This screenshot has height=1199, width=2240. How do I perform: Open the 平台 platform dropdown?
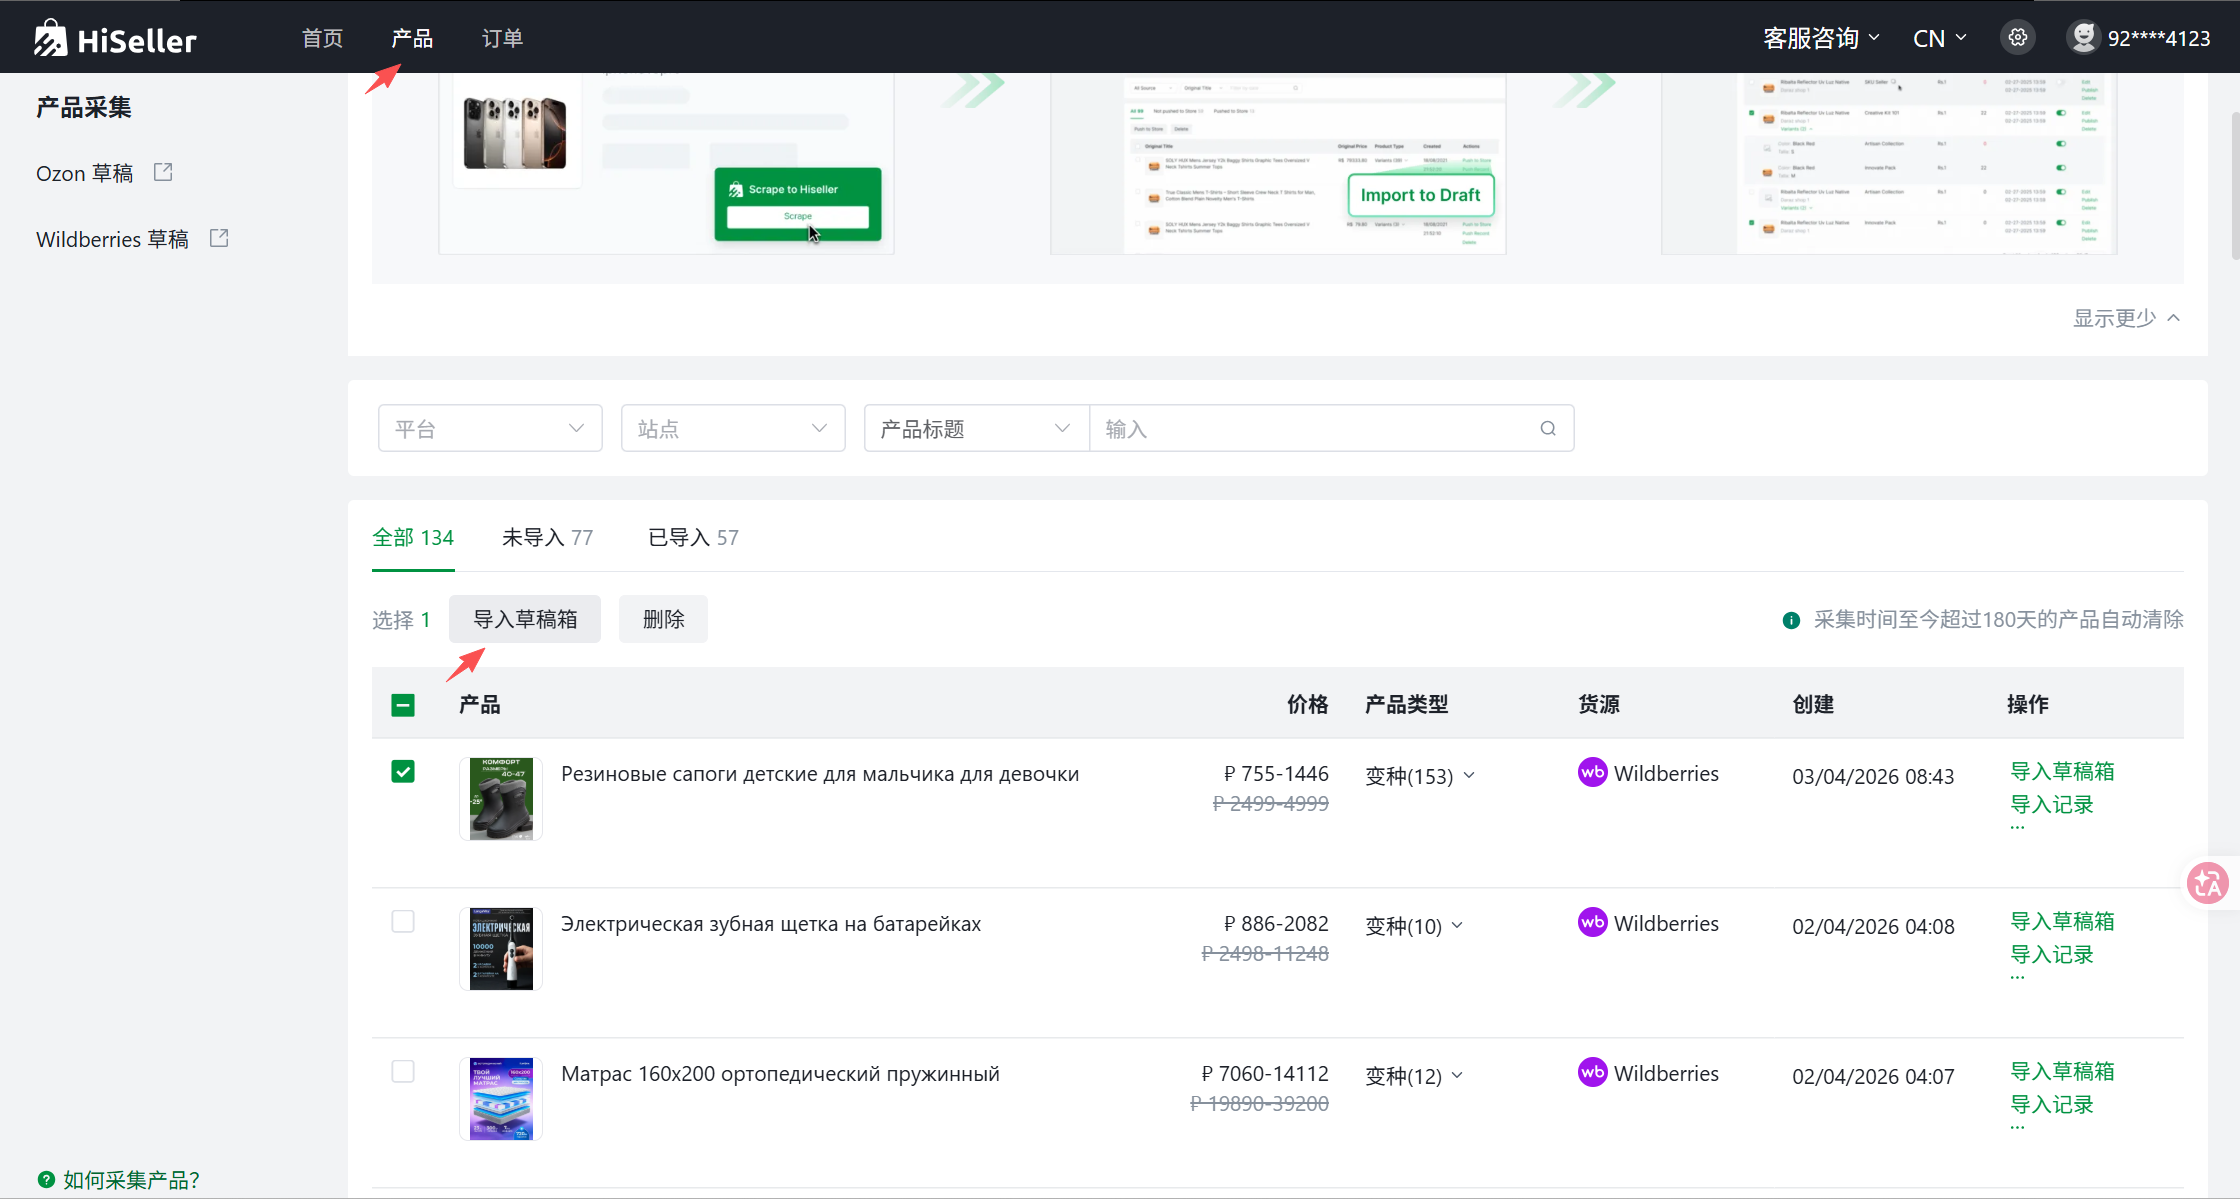pos(490,428)
